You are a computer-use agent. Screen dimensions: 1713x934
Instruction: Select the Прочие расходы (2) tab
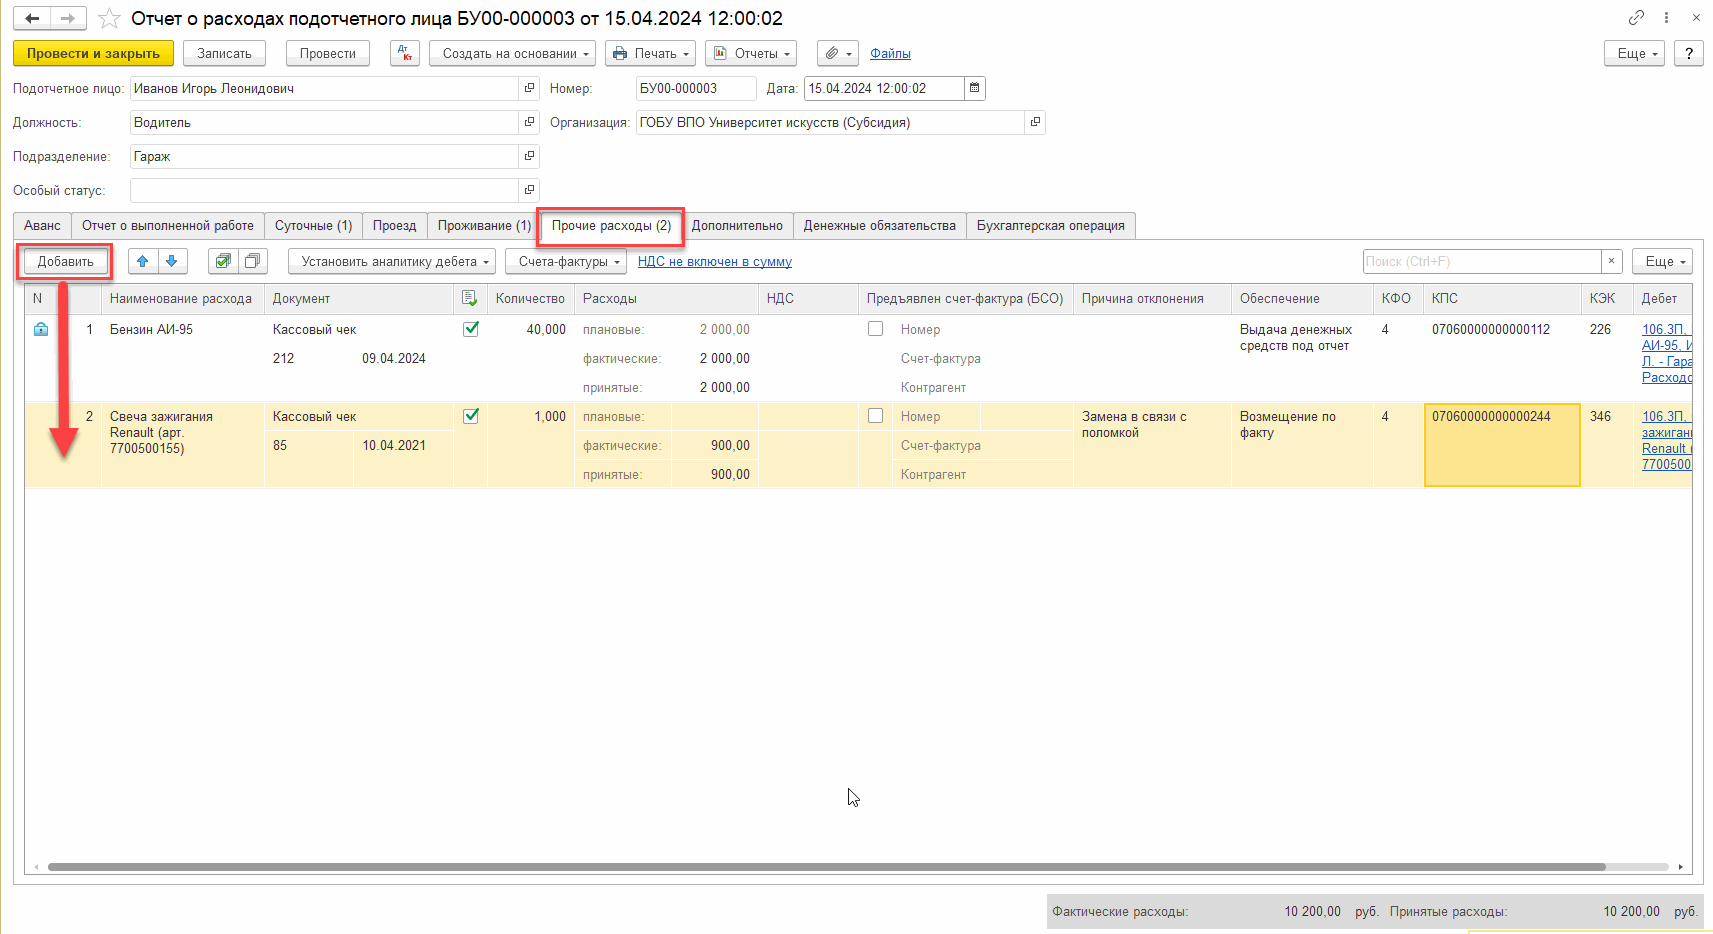click(x=611, y=226)
